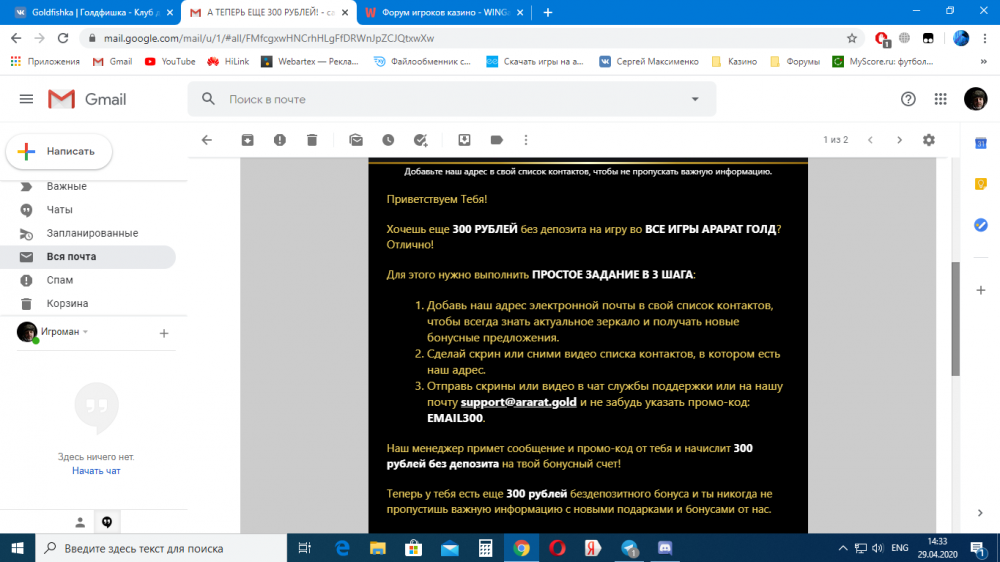
Task: Open Discord from taskbar
Action: (665, 548)
